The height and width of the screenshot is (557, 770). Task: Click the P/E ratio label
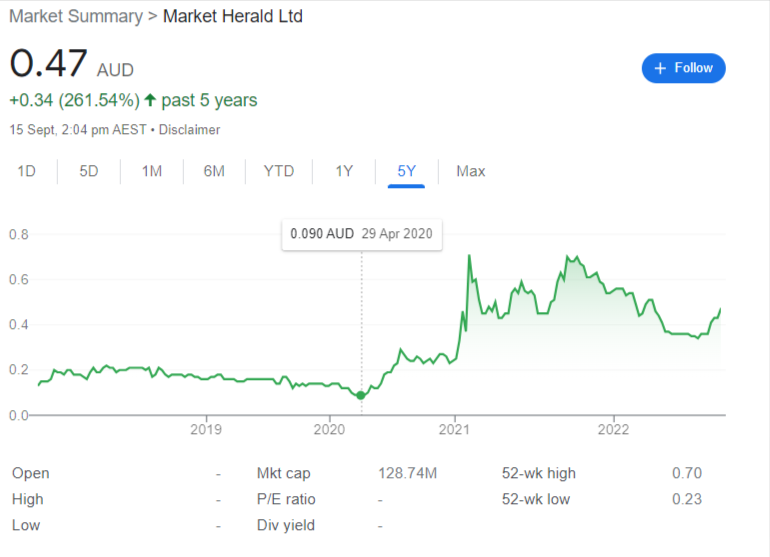286,499
